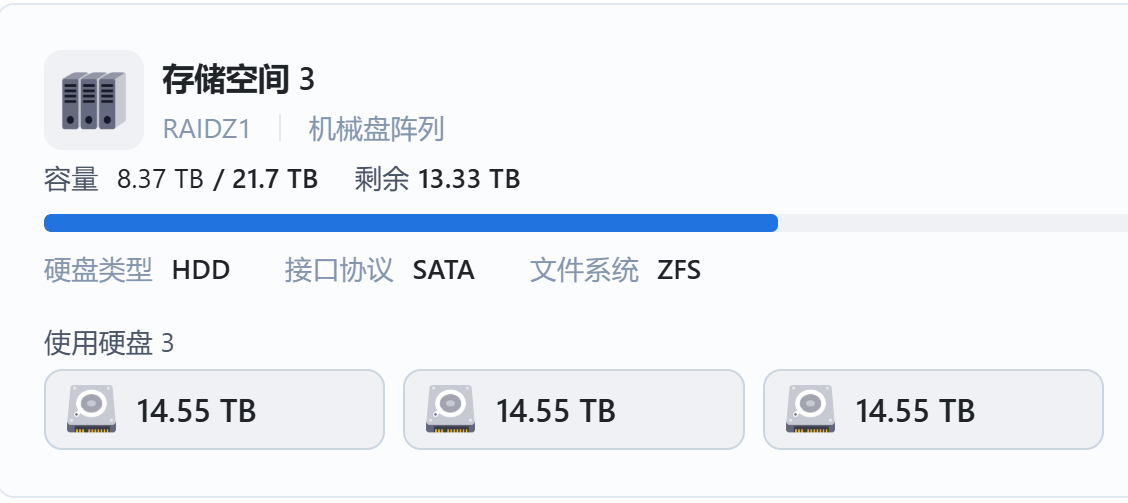This screenshot has height=503, width=1128.
Task: Click the 机械盘阵列 label
Action: coord(376,129)
